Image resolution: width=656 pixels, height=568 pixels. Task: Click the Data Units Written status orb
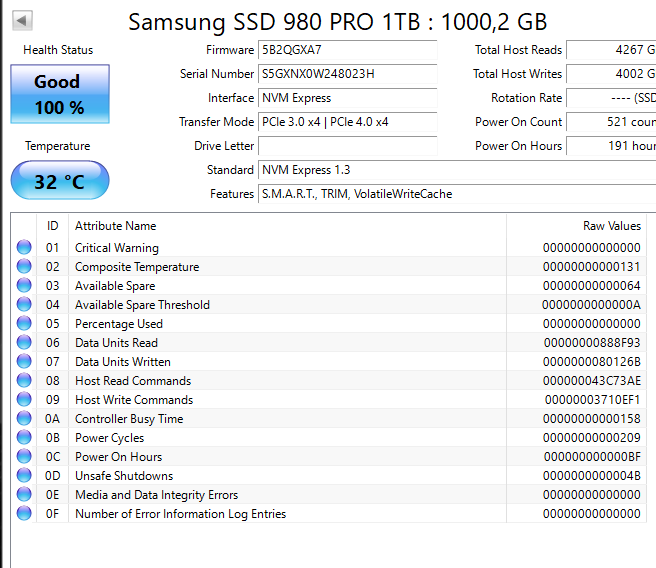point(24,362)
